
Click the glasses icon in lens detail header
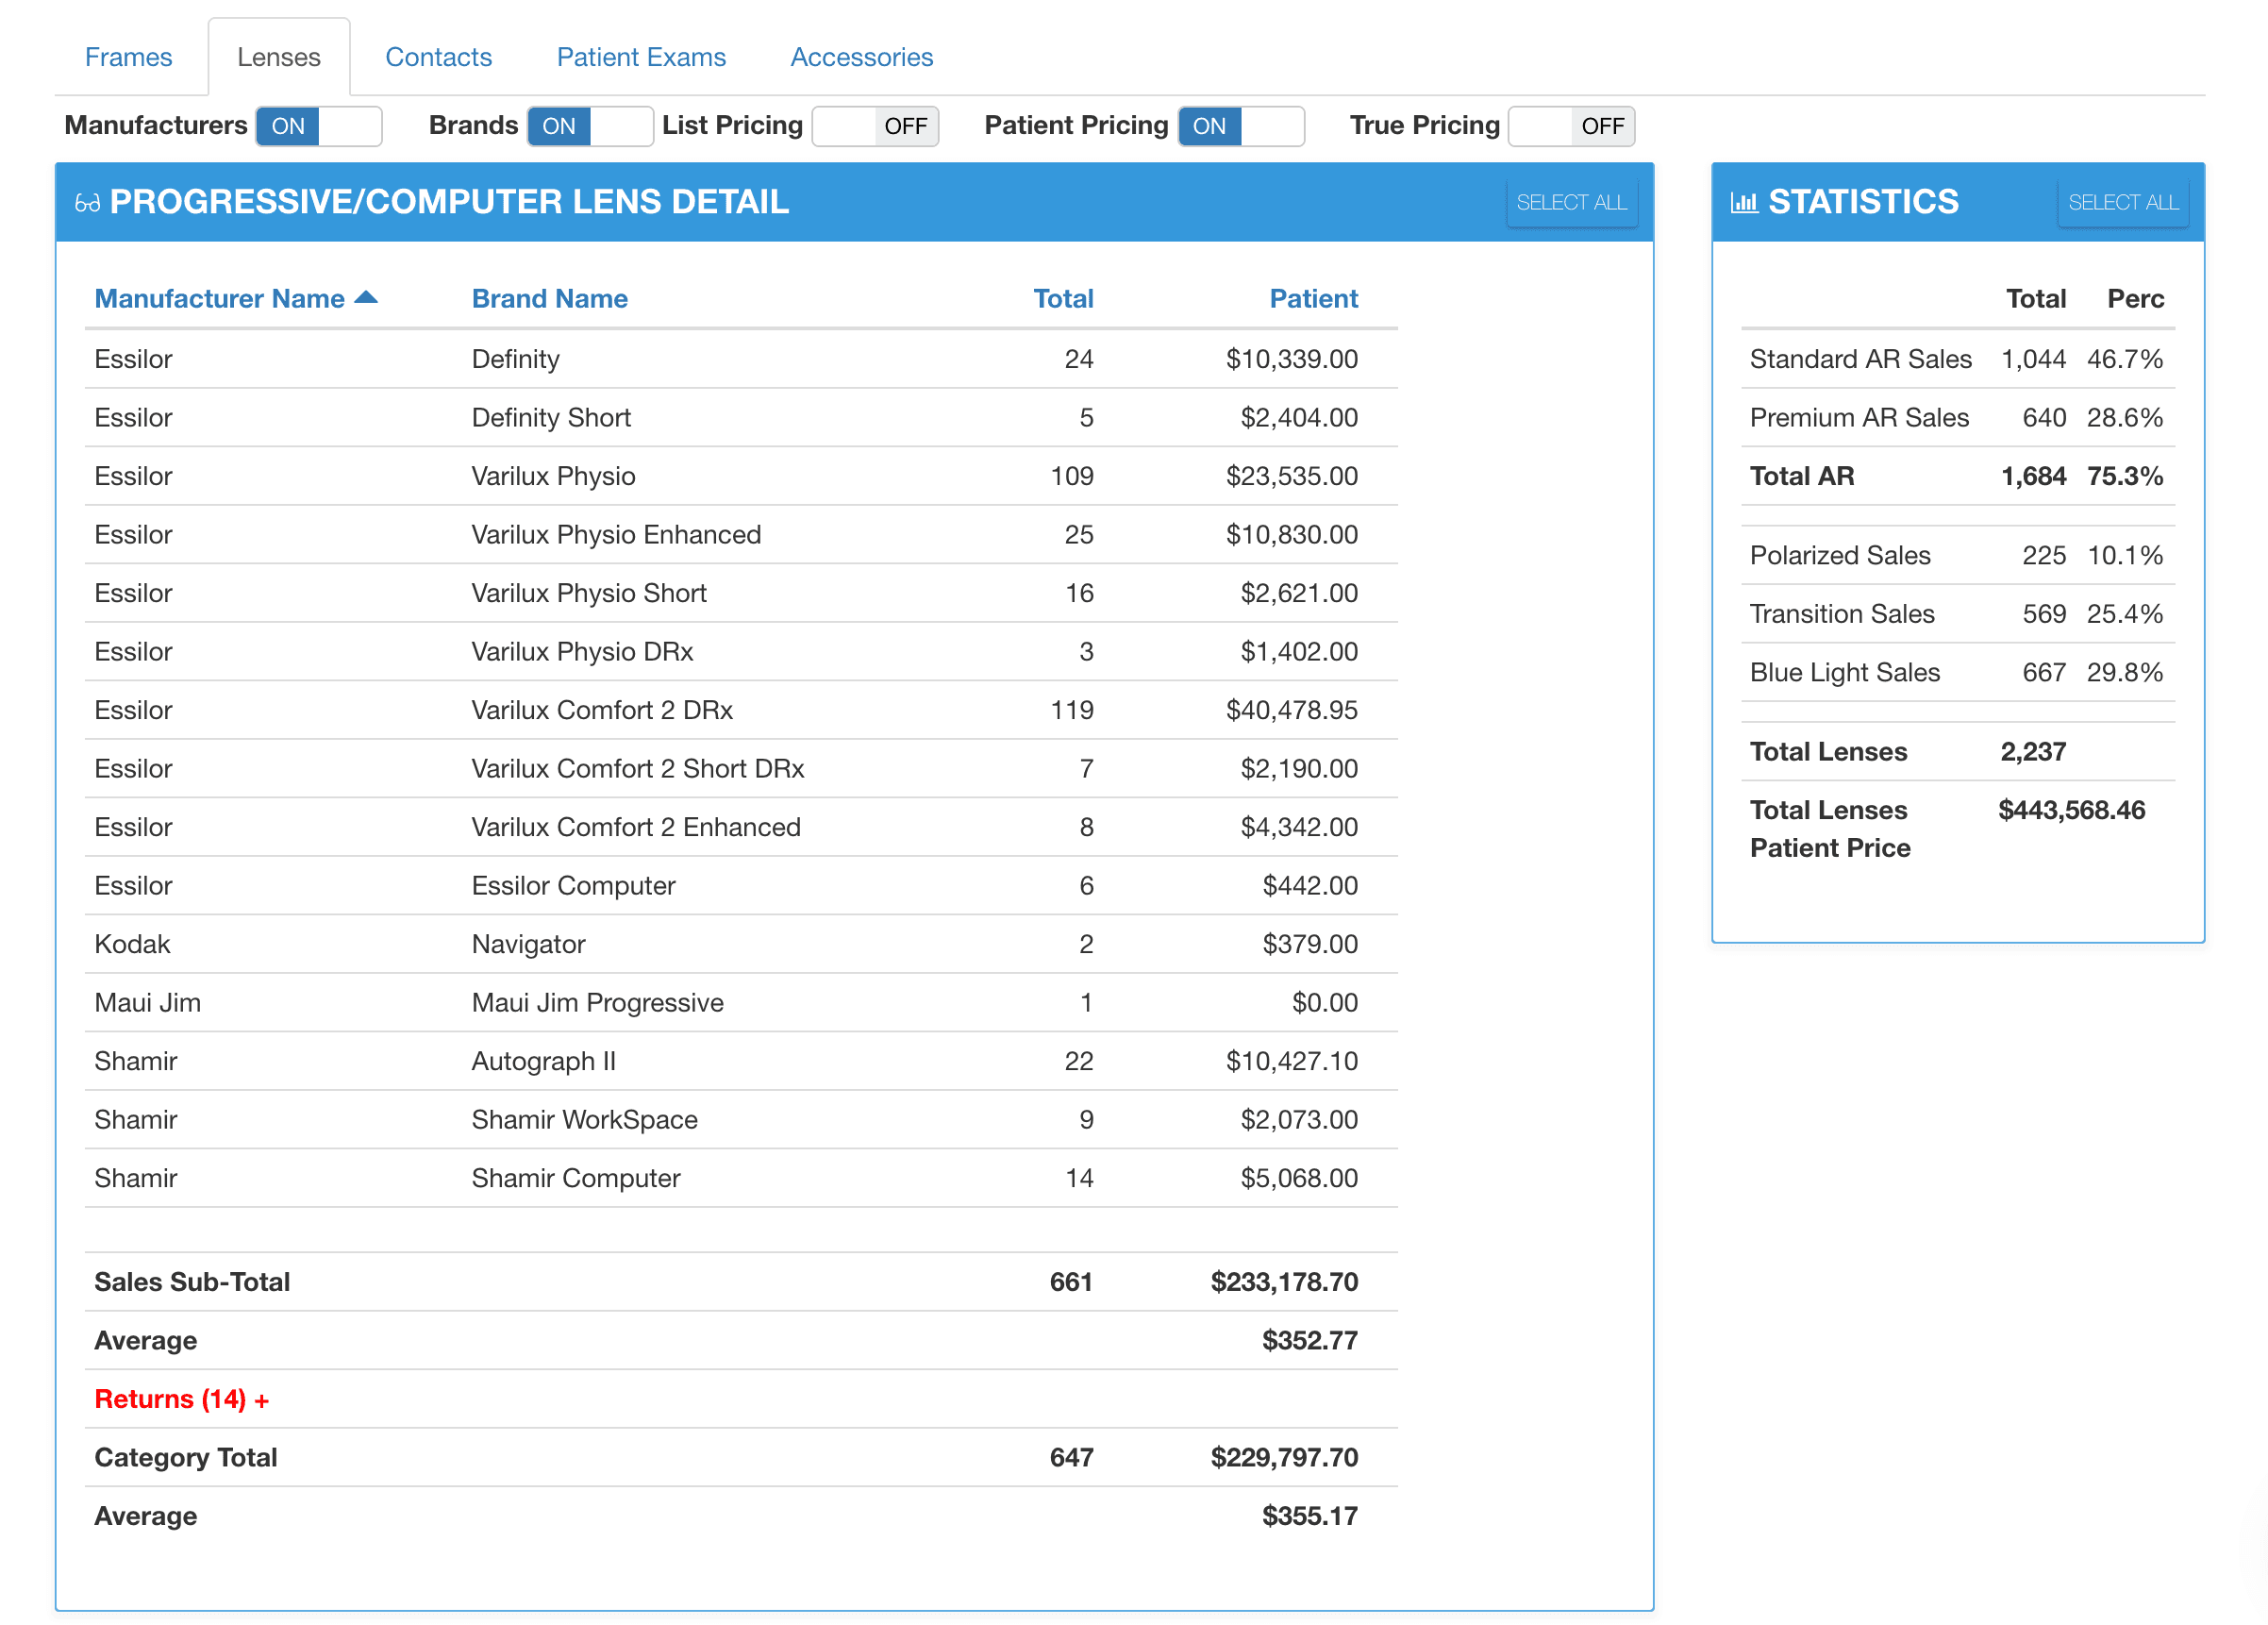[x=88, y=203]
